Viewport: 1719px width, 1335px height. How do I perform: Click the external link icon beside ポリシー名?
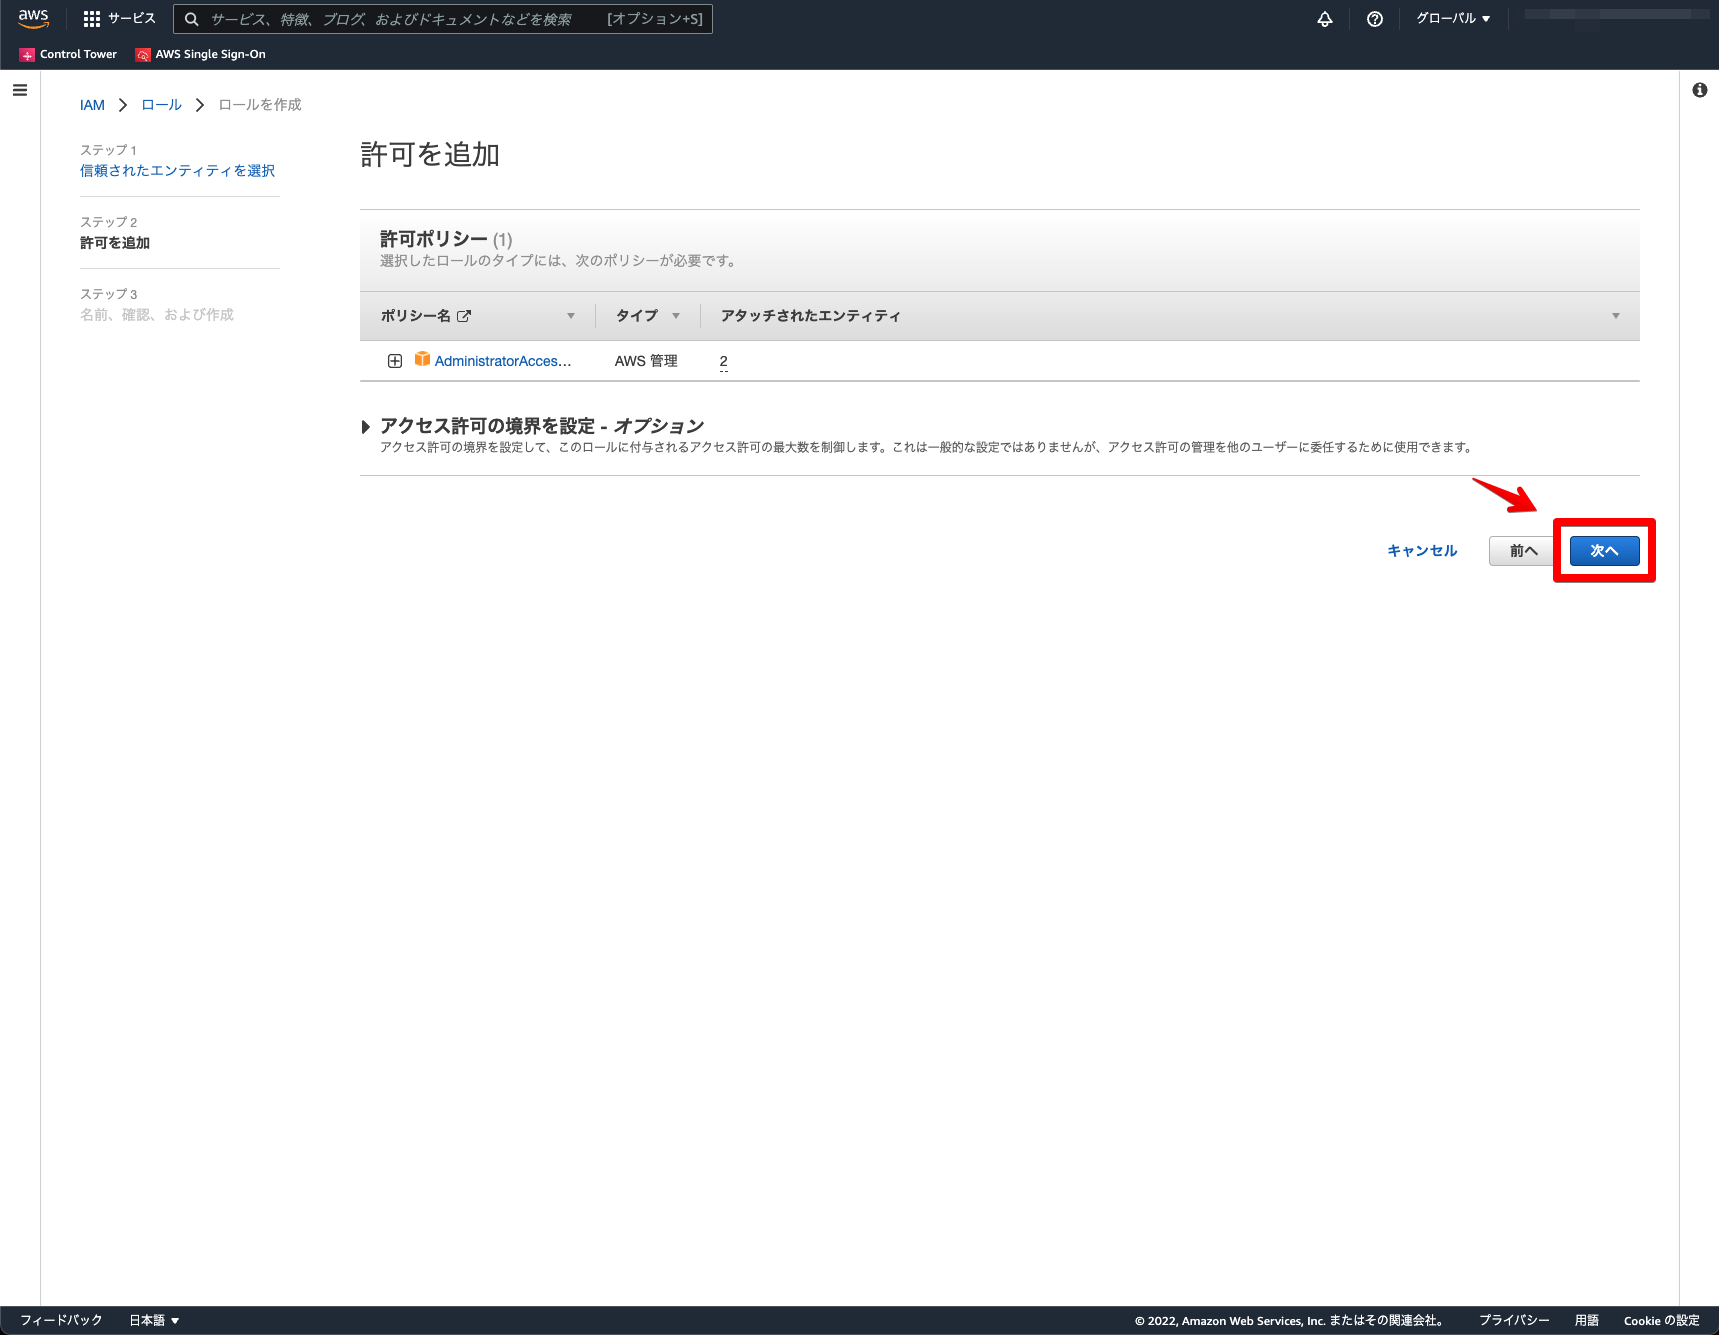463,315
